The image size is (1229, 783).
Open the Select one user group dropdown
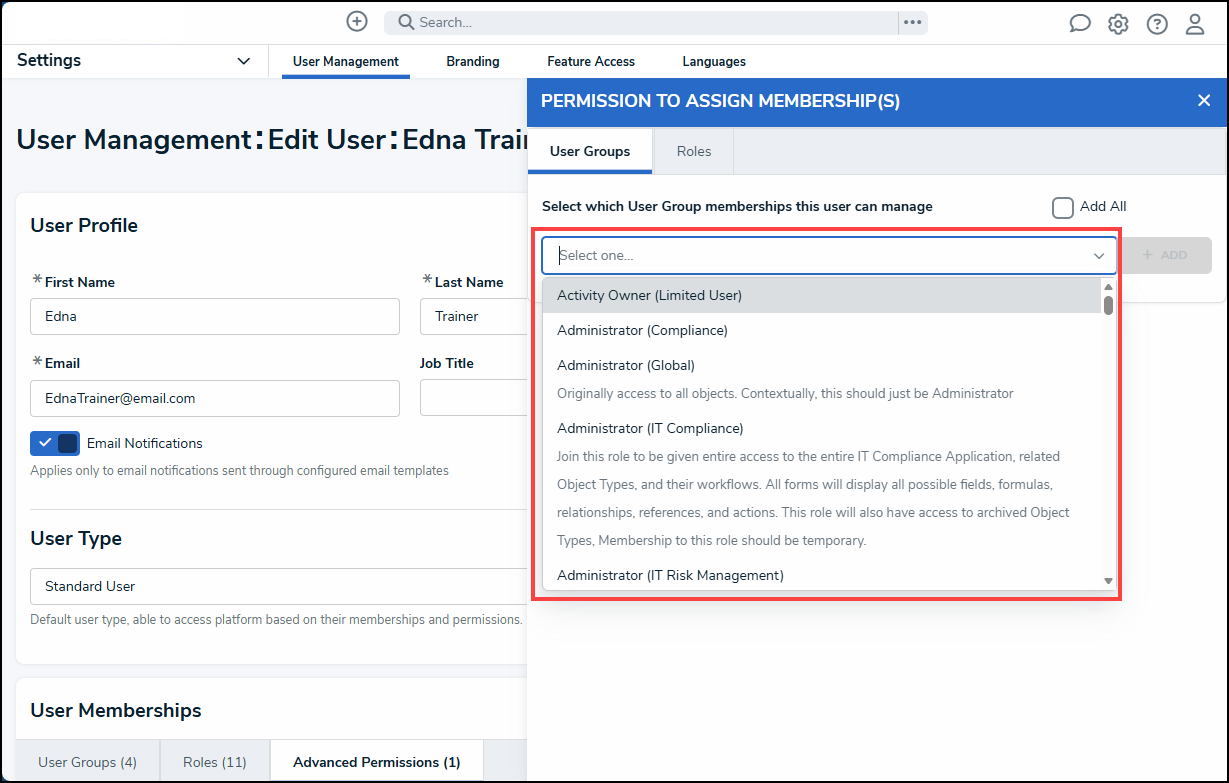[829, 255]
